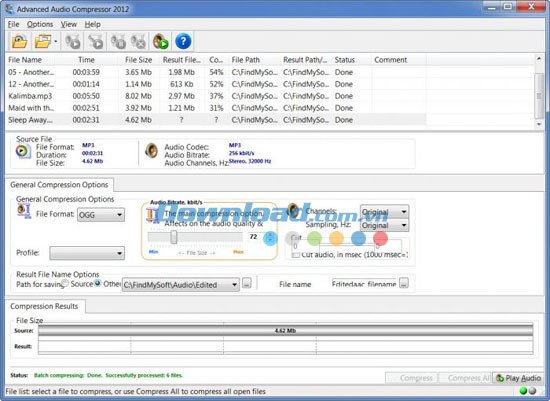Open the Sampling Hz Original dropdown
This screenshot has height=401, width=550.
tap(384, 225)
